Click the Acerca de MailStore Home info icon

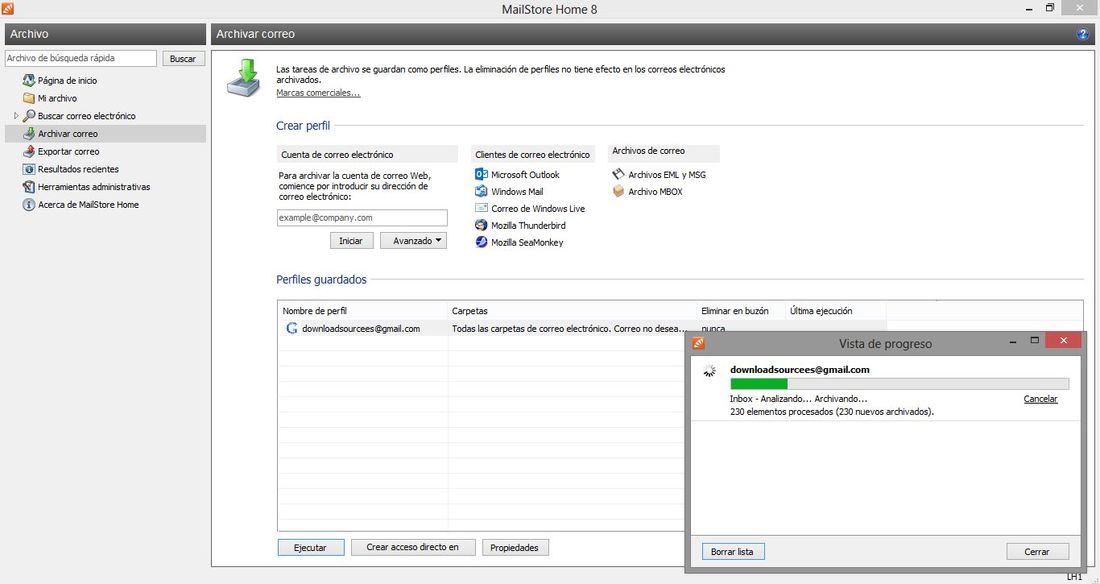tap(29, 204)
